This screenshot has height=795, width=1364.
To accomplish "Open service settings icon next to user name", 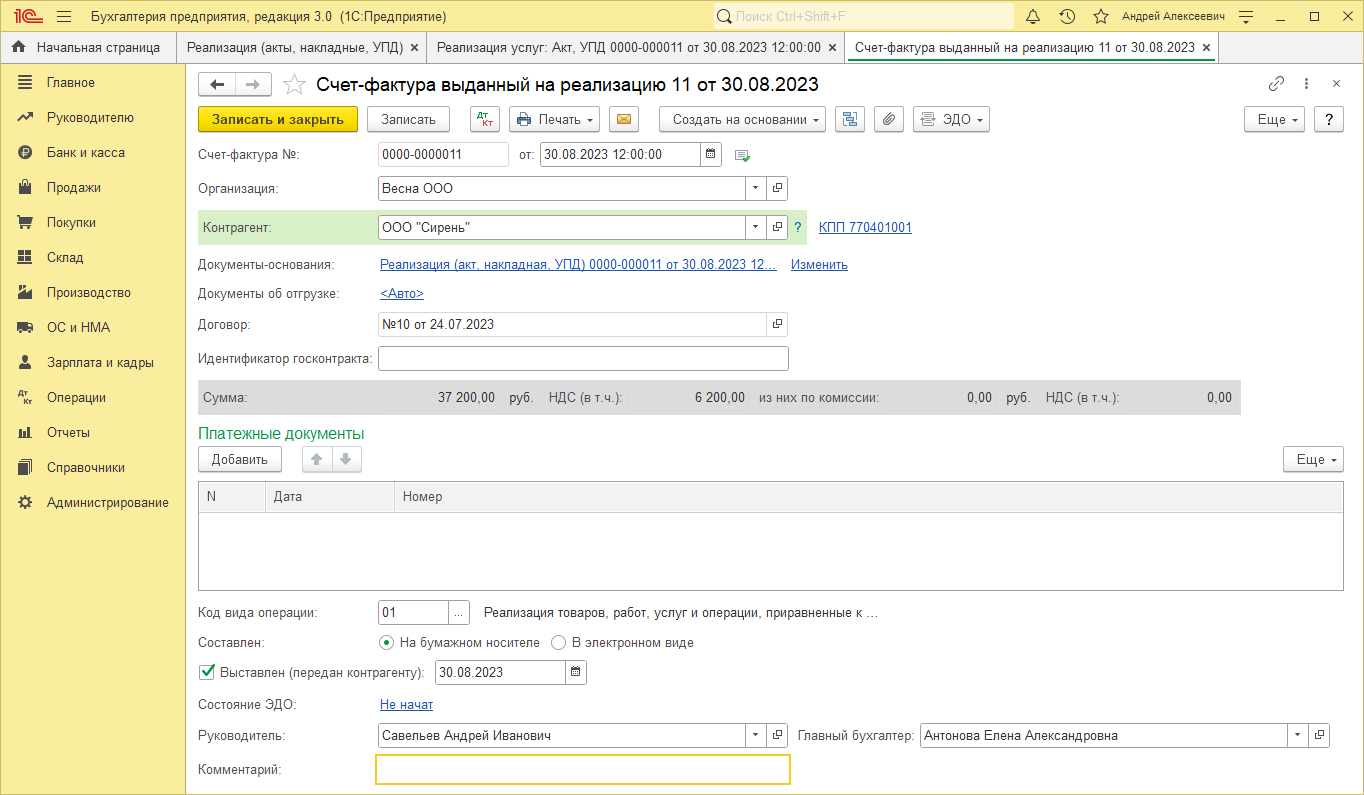I will (1246, 17).
